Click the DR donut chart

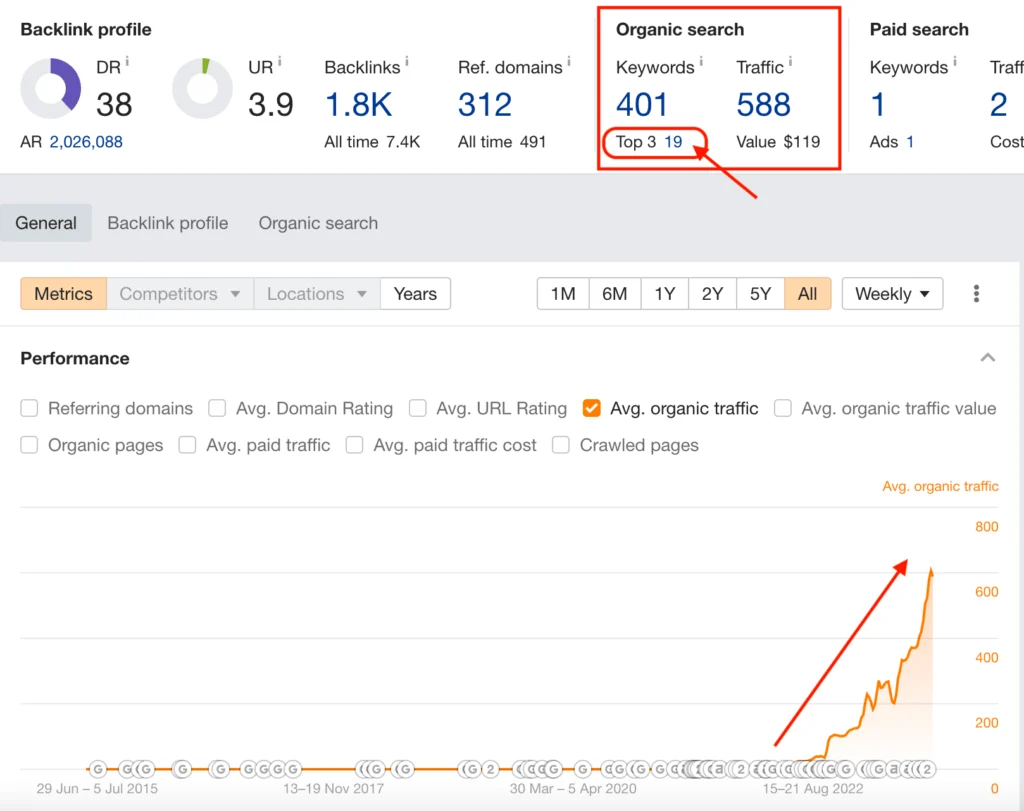tap(51, 88)
